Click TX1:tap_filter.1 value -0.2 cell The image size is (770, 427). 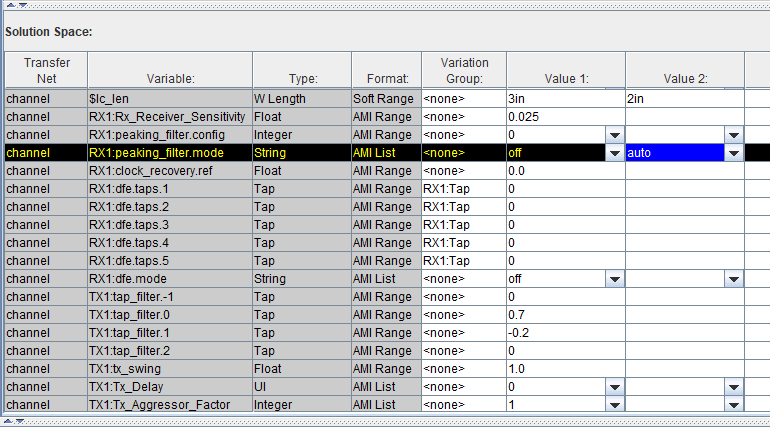click(x=565, y=333)
